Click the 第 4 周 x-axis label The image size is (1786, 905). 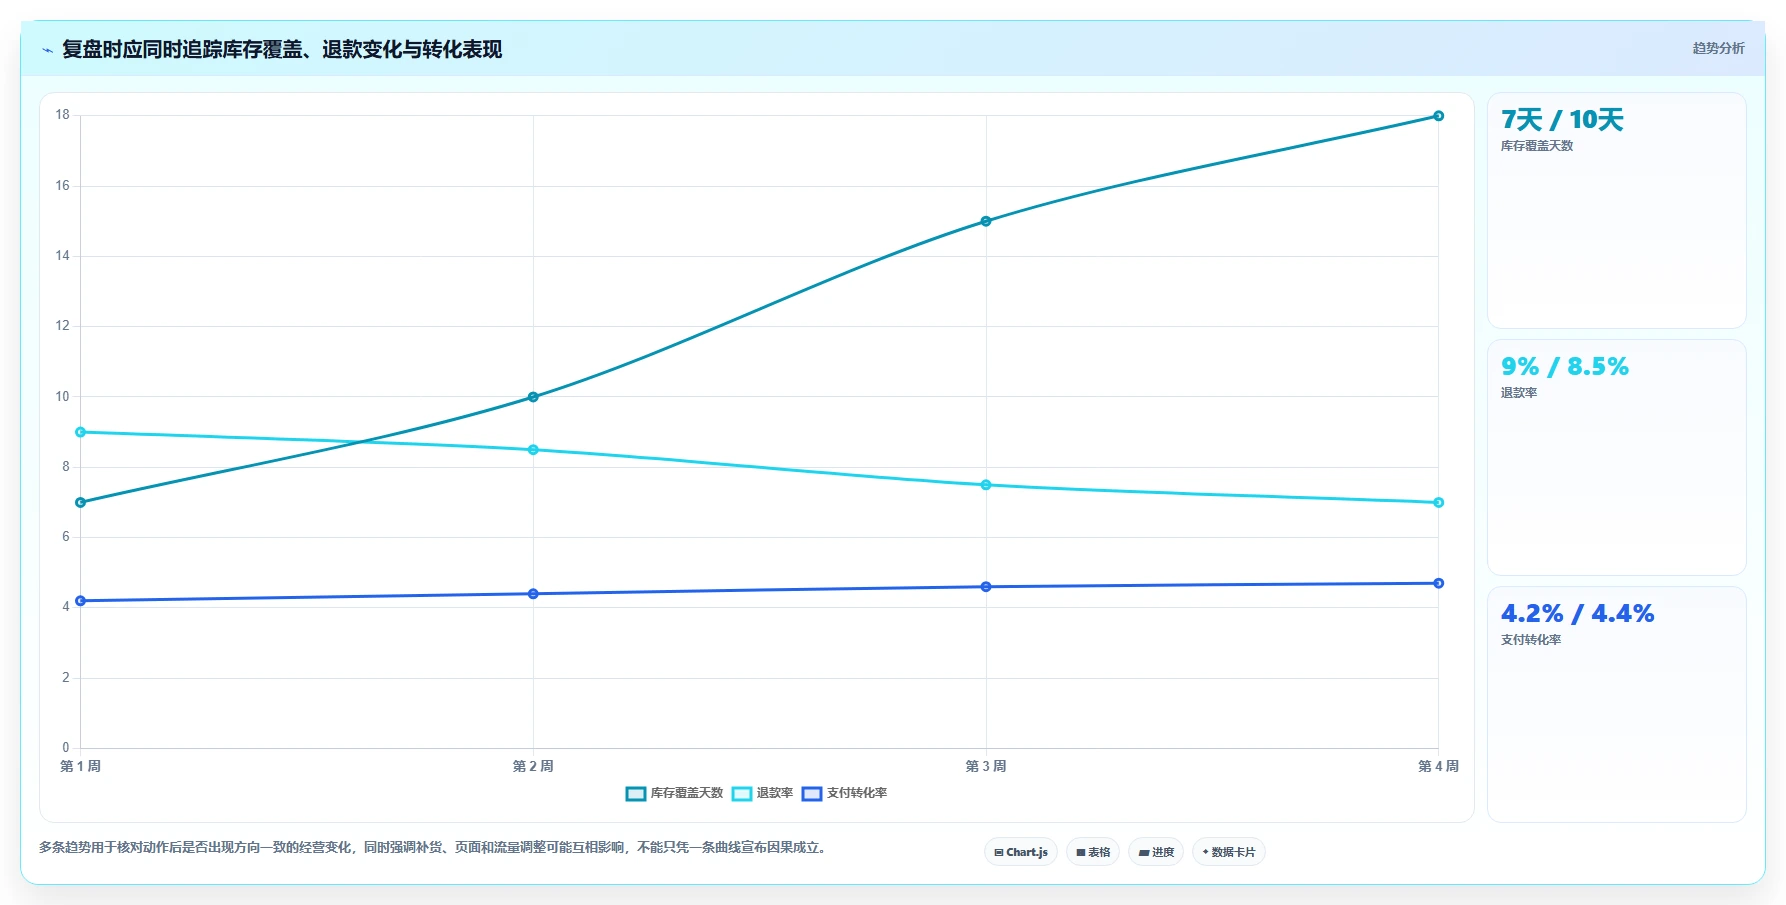[x=1438, y=766]
